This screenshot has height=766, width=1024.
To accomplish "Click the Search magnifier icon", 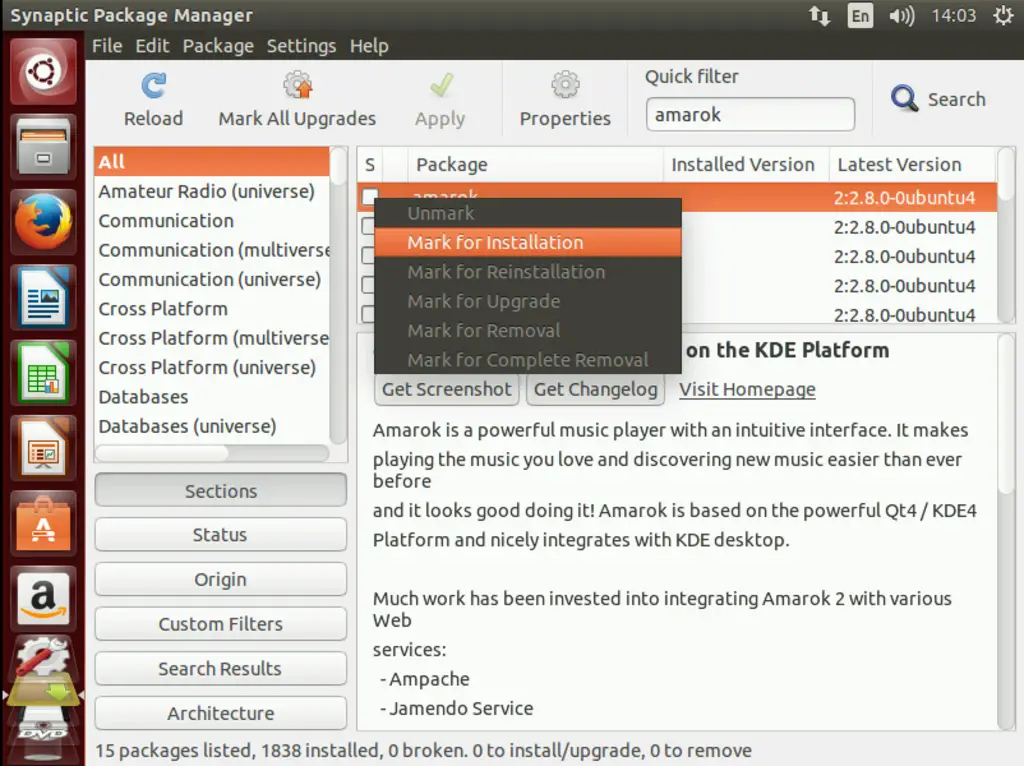I will (x=904, y=99).
